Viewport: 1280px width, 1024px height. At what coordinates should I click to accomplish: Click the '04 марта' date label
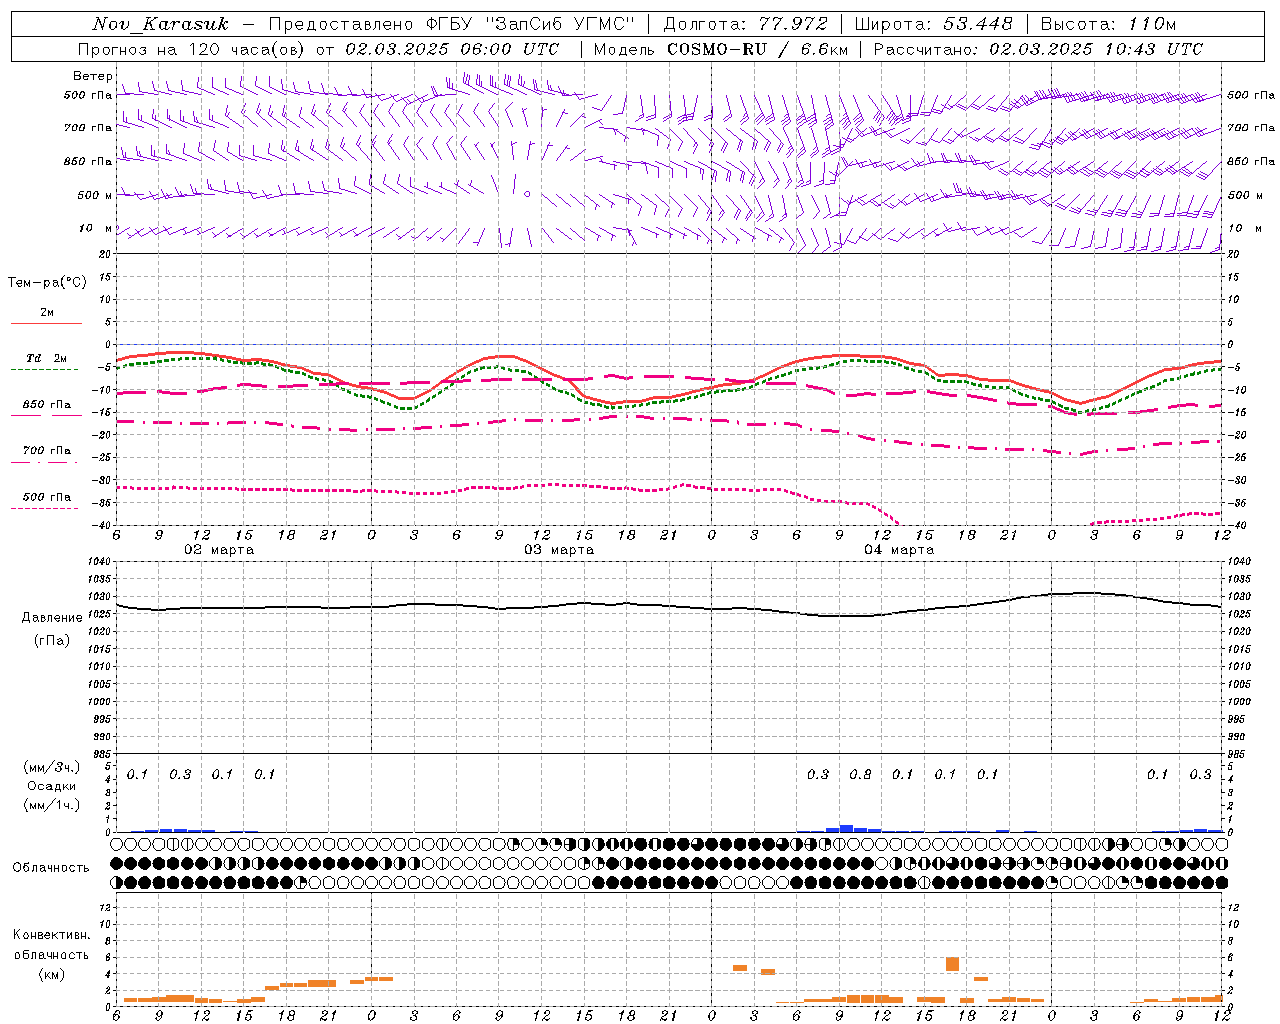(899, 550)
